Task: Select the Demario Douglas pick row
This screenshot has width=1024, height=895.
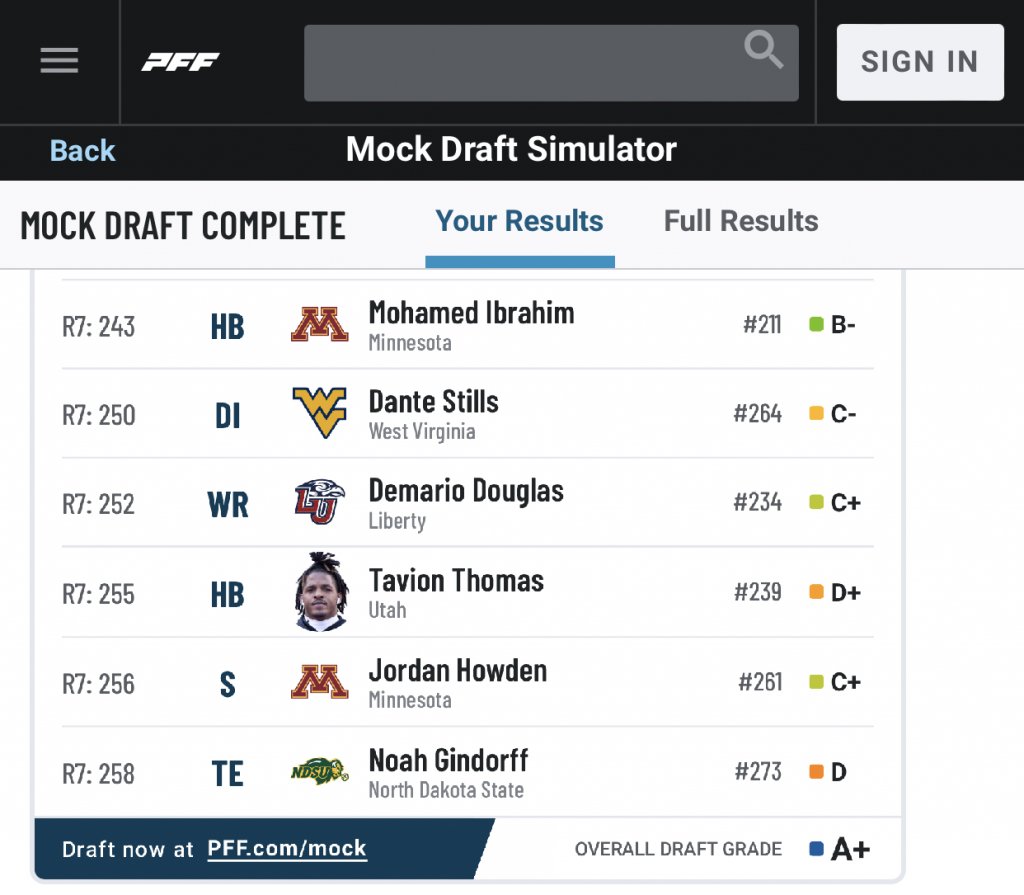Action: tap(468, 502)
